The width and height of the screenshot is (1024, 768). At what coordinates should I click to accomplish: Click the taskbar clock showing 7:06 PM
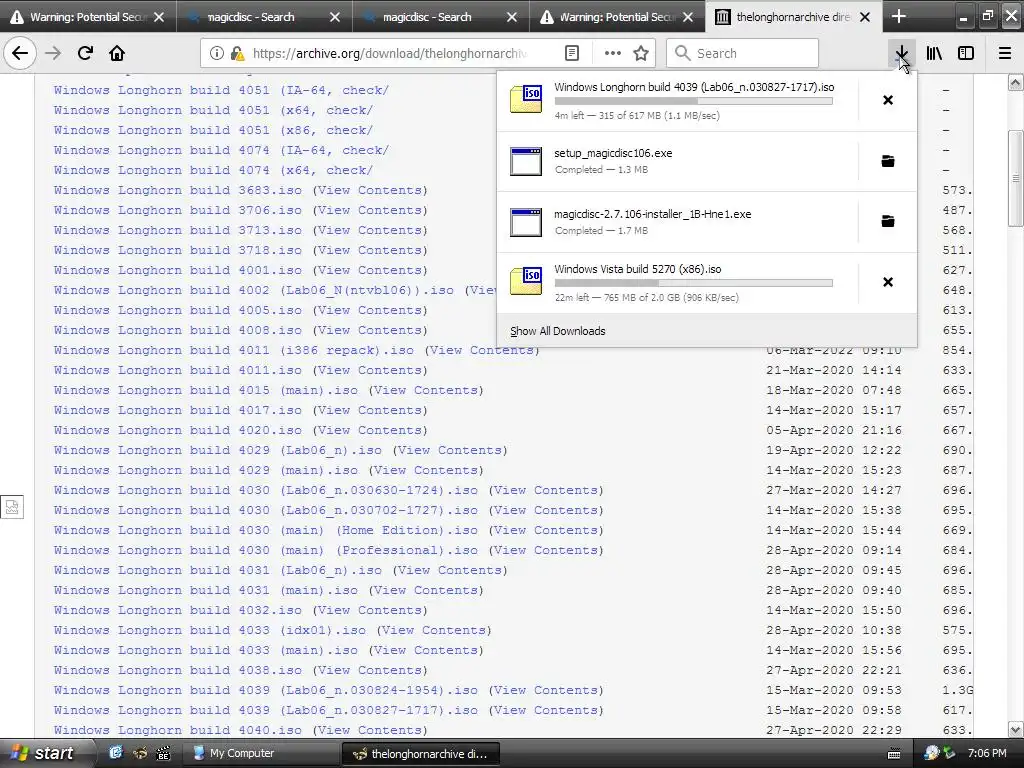987,753
